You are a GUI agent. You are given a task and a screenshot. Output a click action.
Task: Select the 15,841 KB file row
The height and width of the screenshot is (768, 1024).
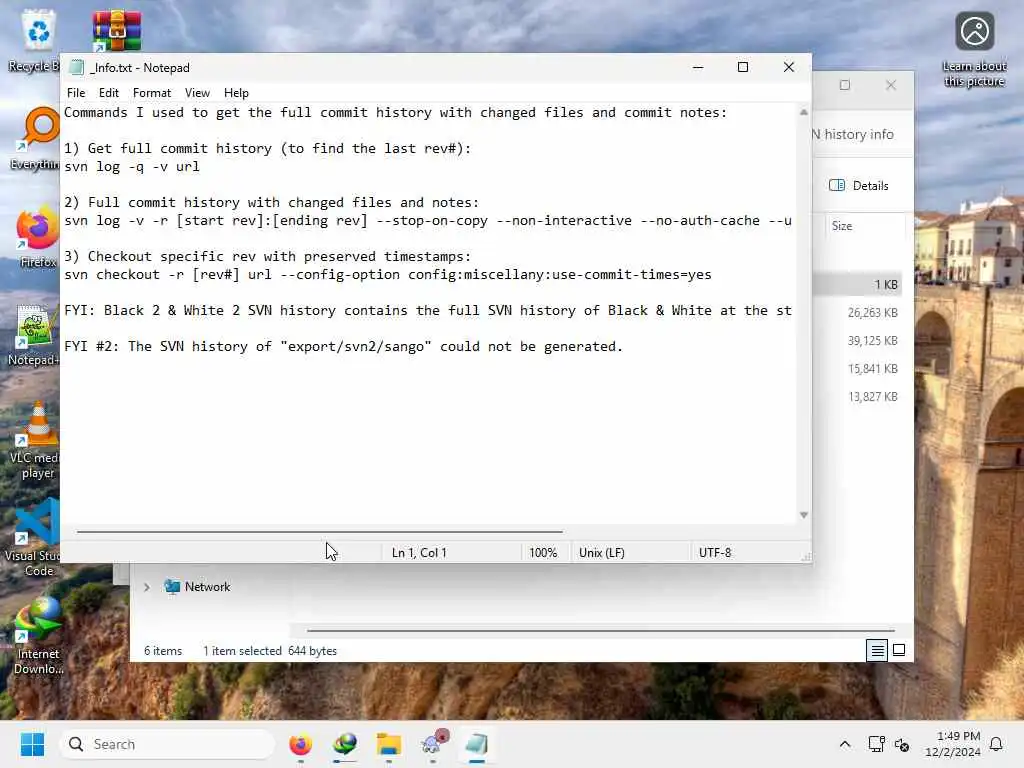pos(858,369)
